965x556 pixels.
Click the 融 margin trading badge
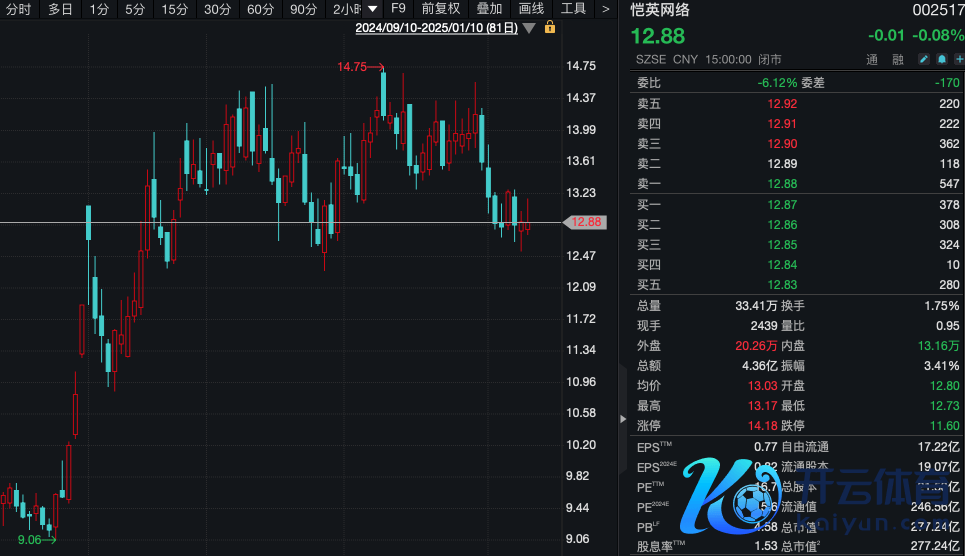pos(897,60)
